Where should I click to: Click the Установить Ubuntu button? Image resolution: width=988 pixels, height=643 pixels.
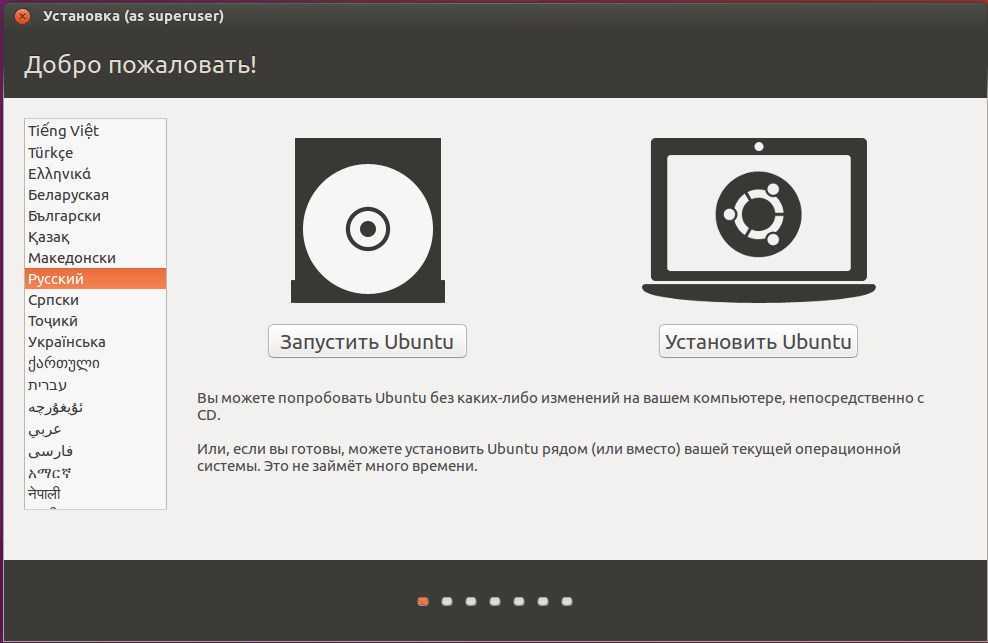(x=758, y=342)
